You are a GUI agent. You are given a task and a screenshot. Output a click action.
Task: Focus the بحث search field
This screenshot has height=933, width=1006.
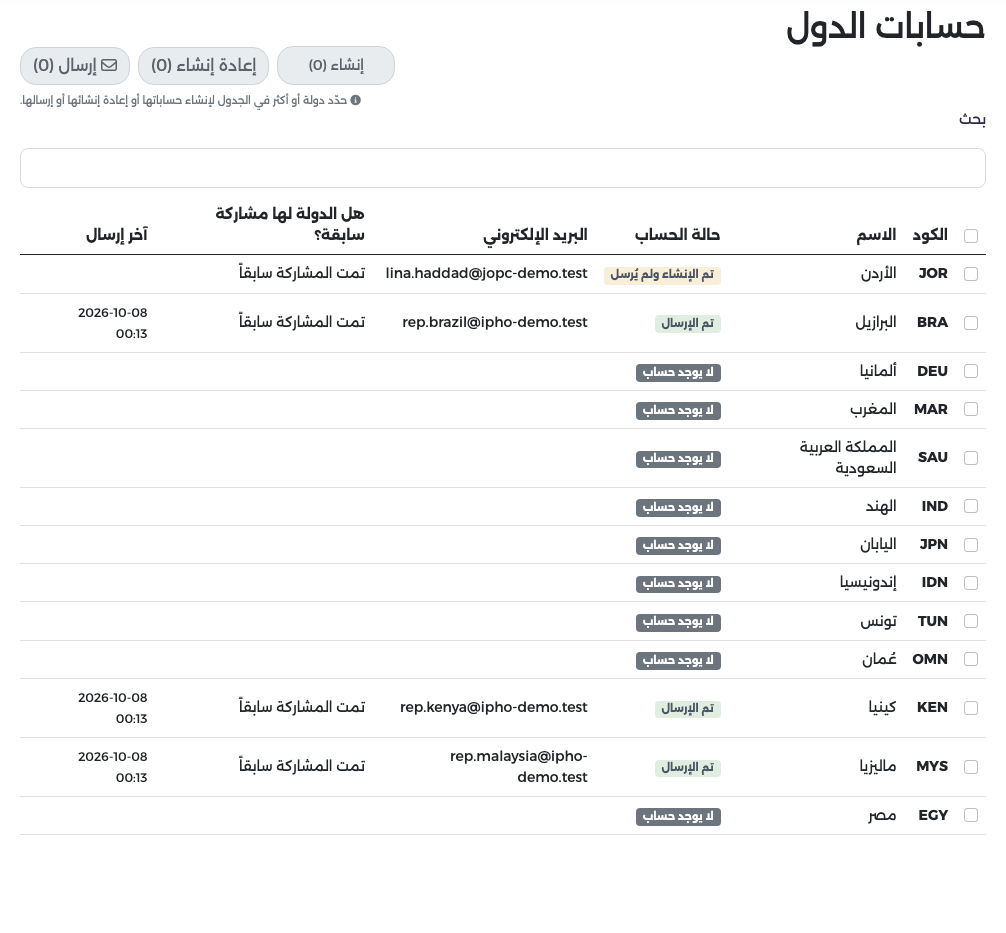click(x=502, y=168)
